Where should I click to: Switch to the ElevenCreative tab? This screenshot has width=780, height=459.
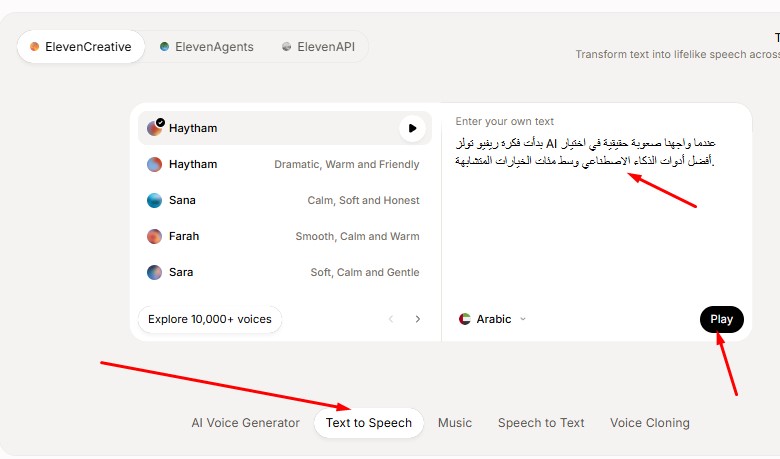coord(81,47)
